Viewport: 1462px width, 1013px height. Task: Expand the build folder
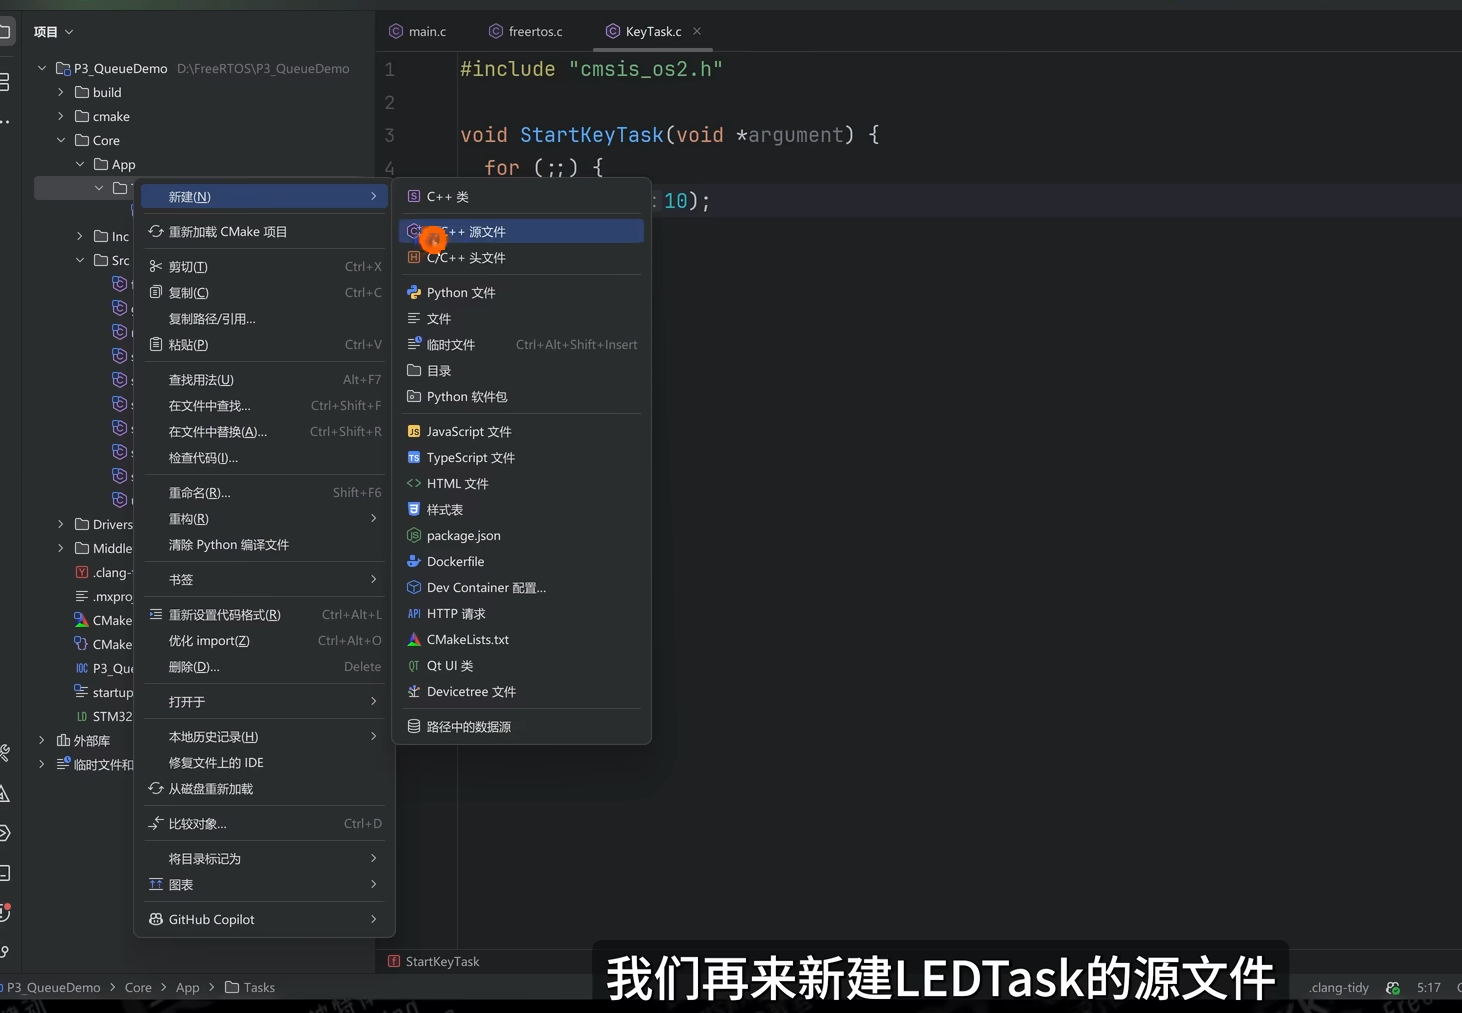click(x=61, y=92)
